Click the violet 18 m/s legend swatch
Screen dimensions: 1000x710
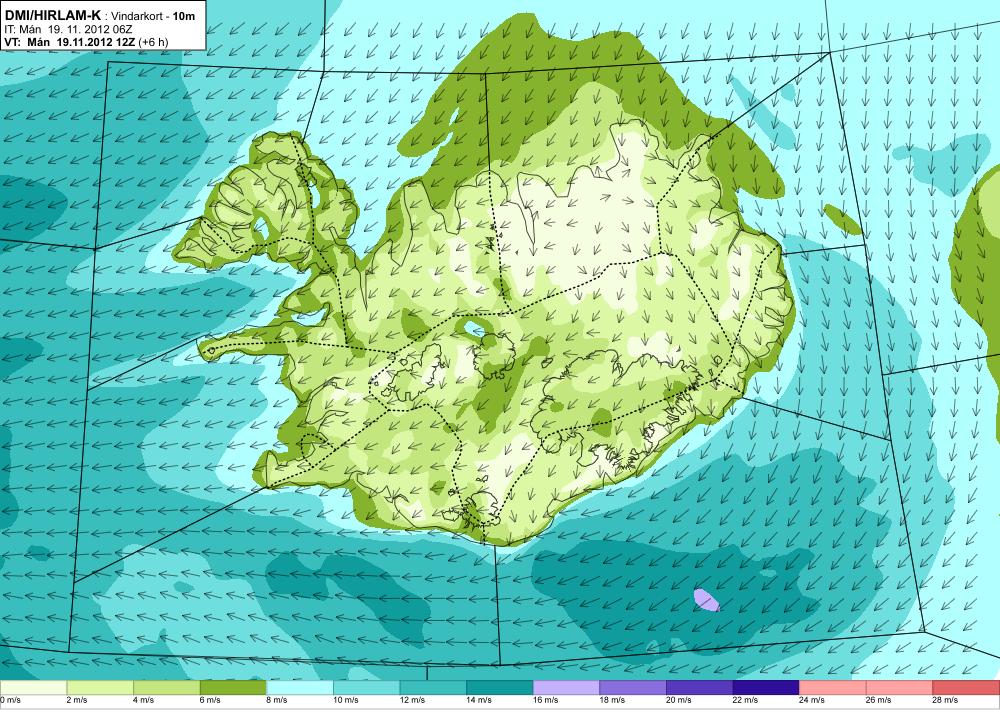[633, 687]
